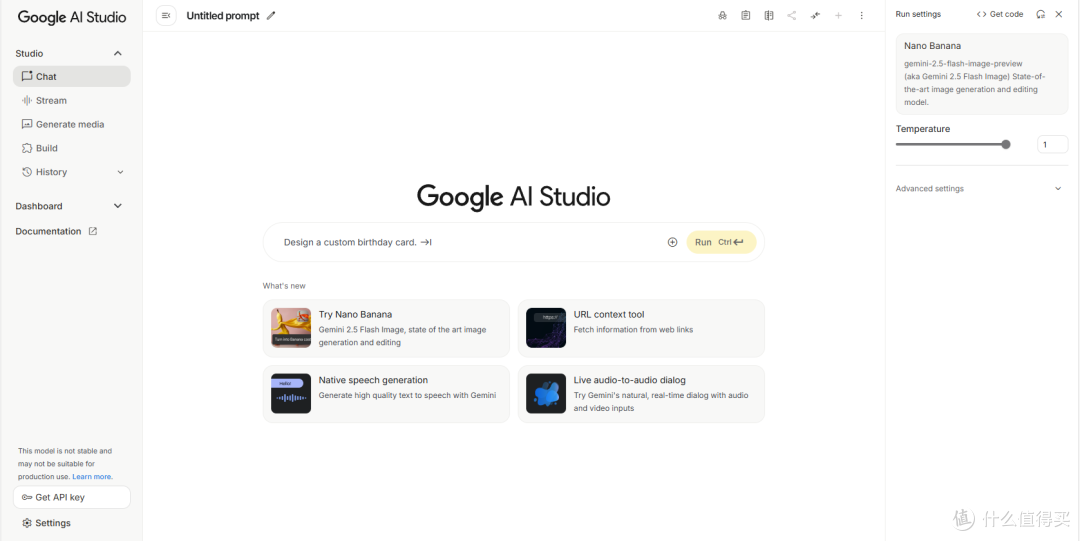
Task: Open the three-dot more options menu
Action: point(862,15)
